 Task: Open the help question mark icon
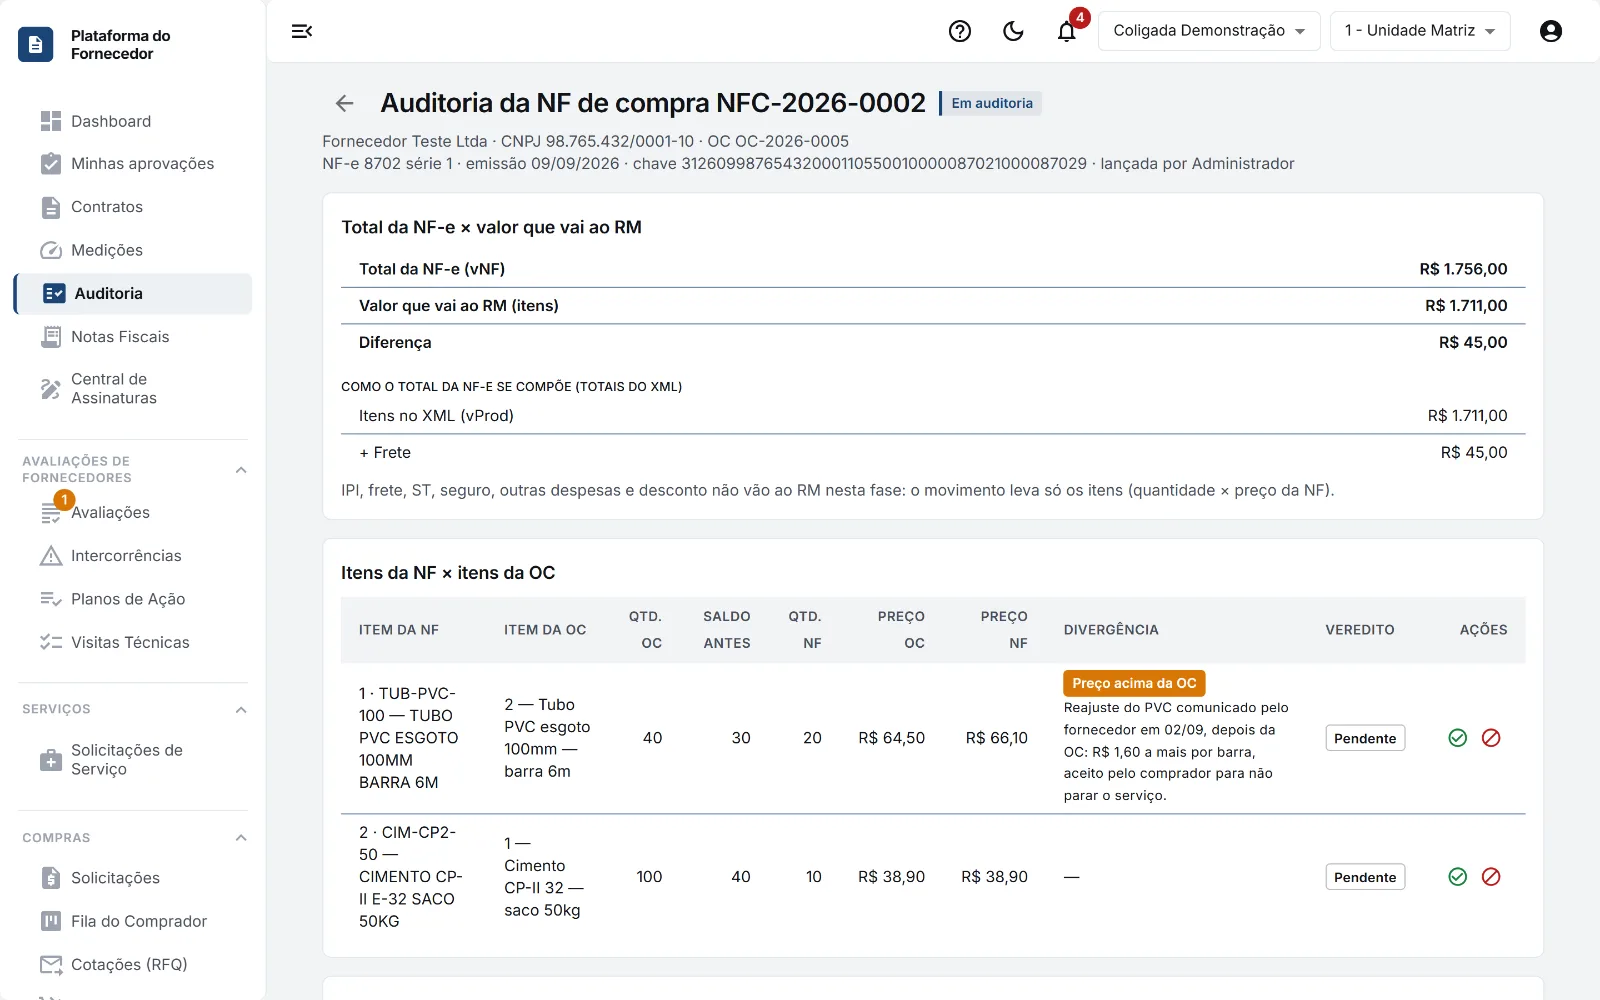(960, 31)
